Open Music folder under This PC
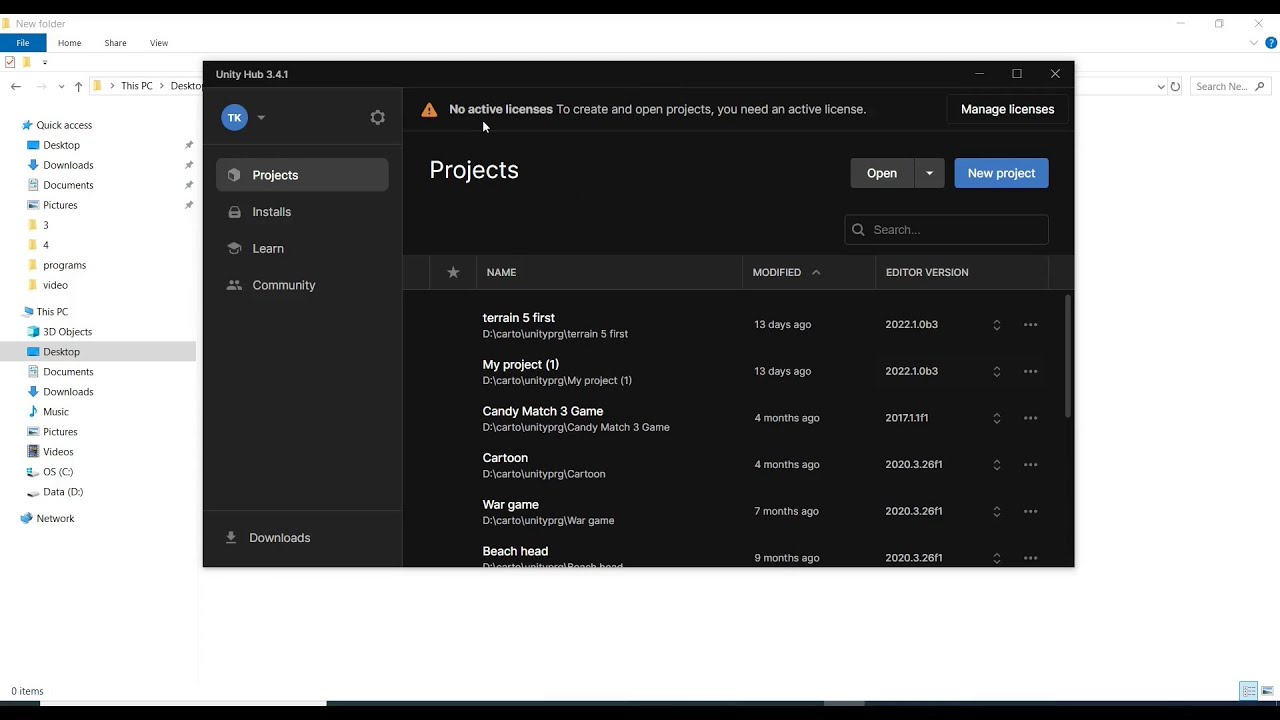The height and width of the screenshot is (720, 1280). (55, 412)
